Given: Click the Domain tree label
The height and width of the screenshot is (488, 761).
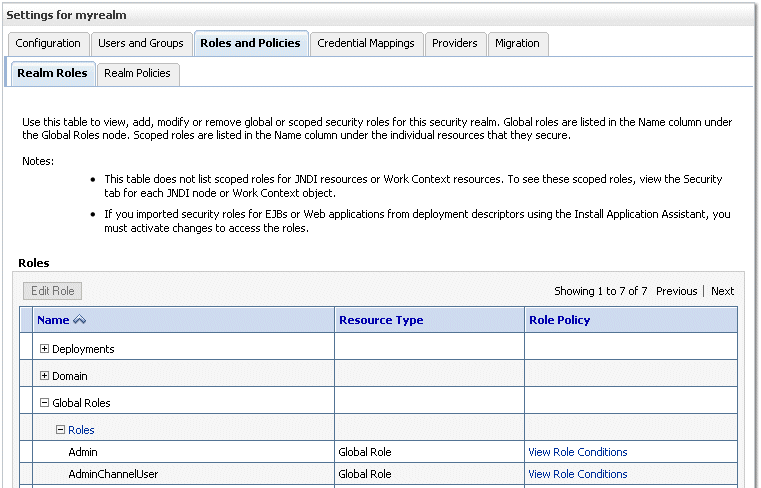Looking at the screenshot, I should click(x=70, y=376).
